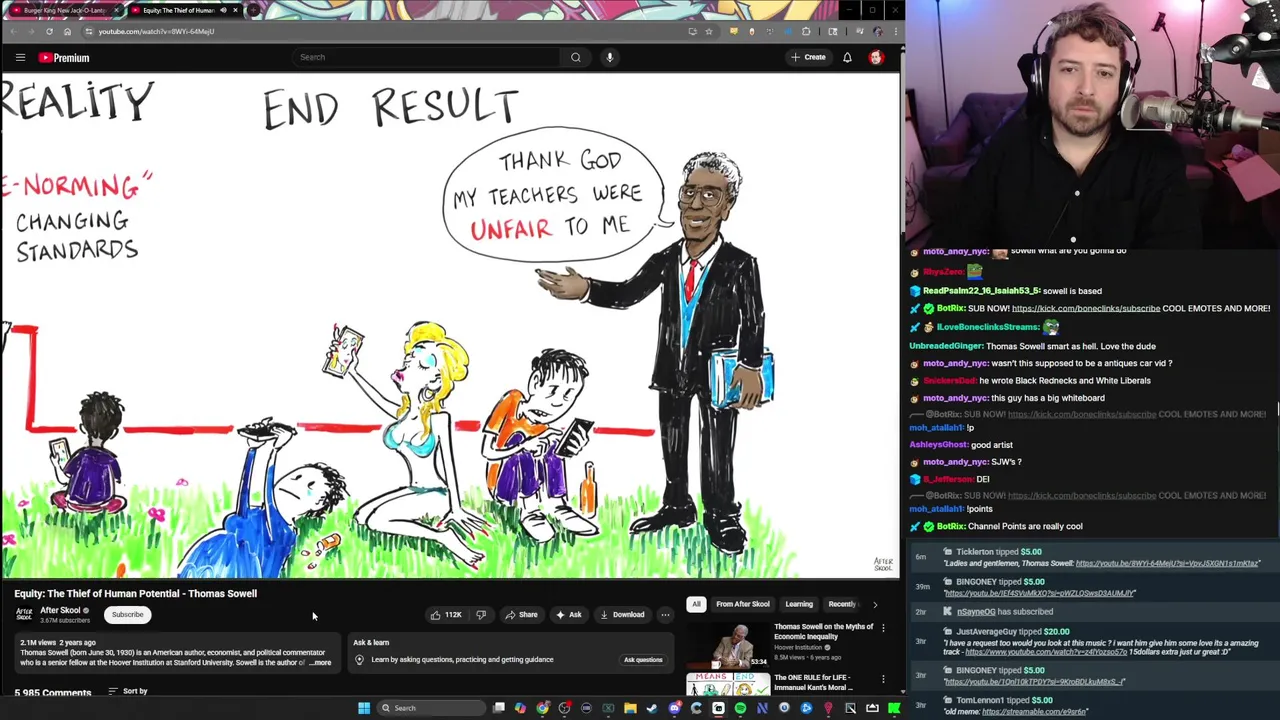Reload the page with the browser refresh icon
1280x720 pixels.
pyautogui.click(x=49, y=31)
